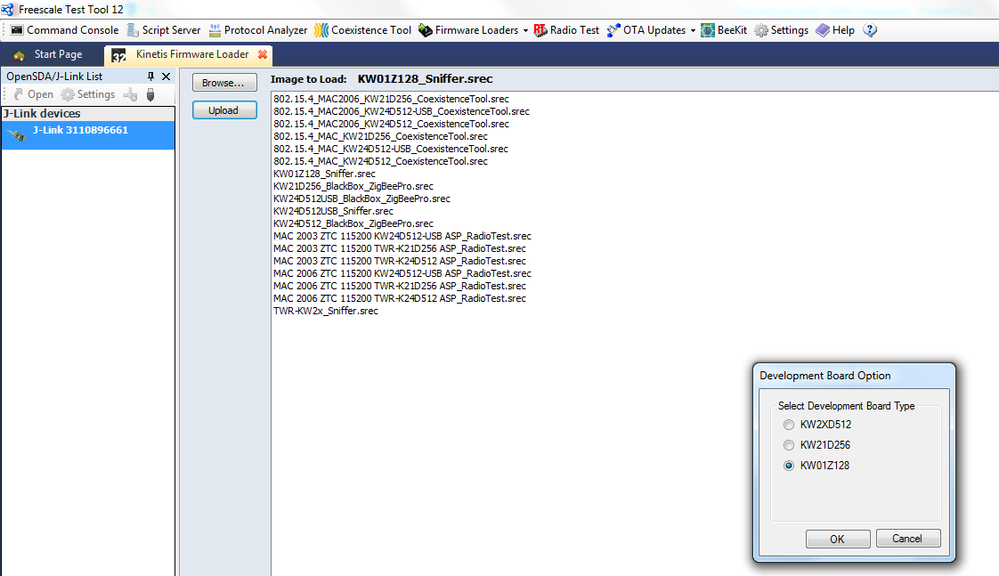The height and width of the screenshot is (576, 999).
Task: Expand the Firmware Loaders dropdown arrow
Action: coord(526,31)
